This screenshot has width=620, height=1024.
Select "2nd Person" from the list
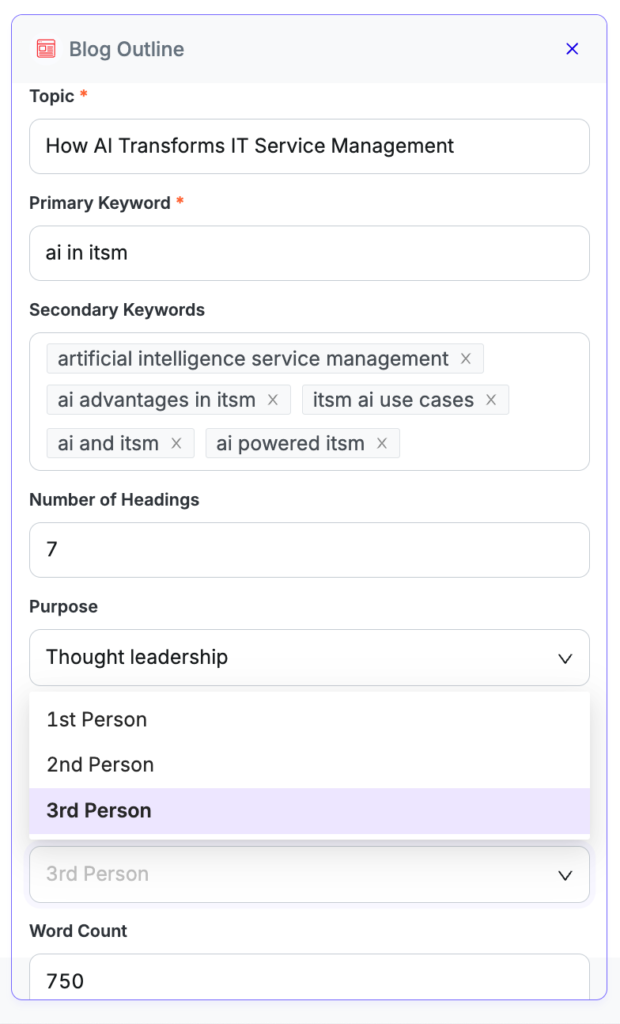point(99,764)
